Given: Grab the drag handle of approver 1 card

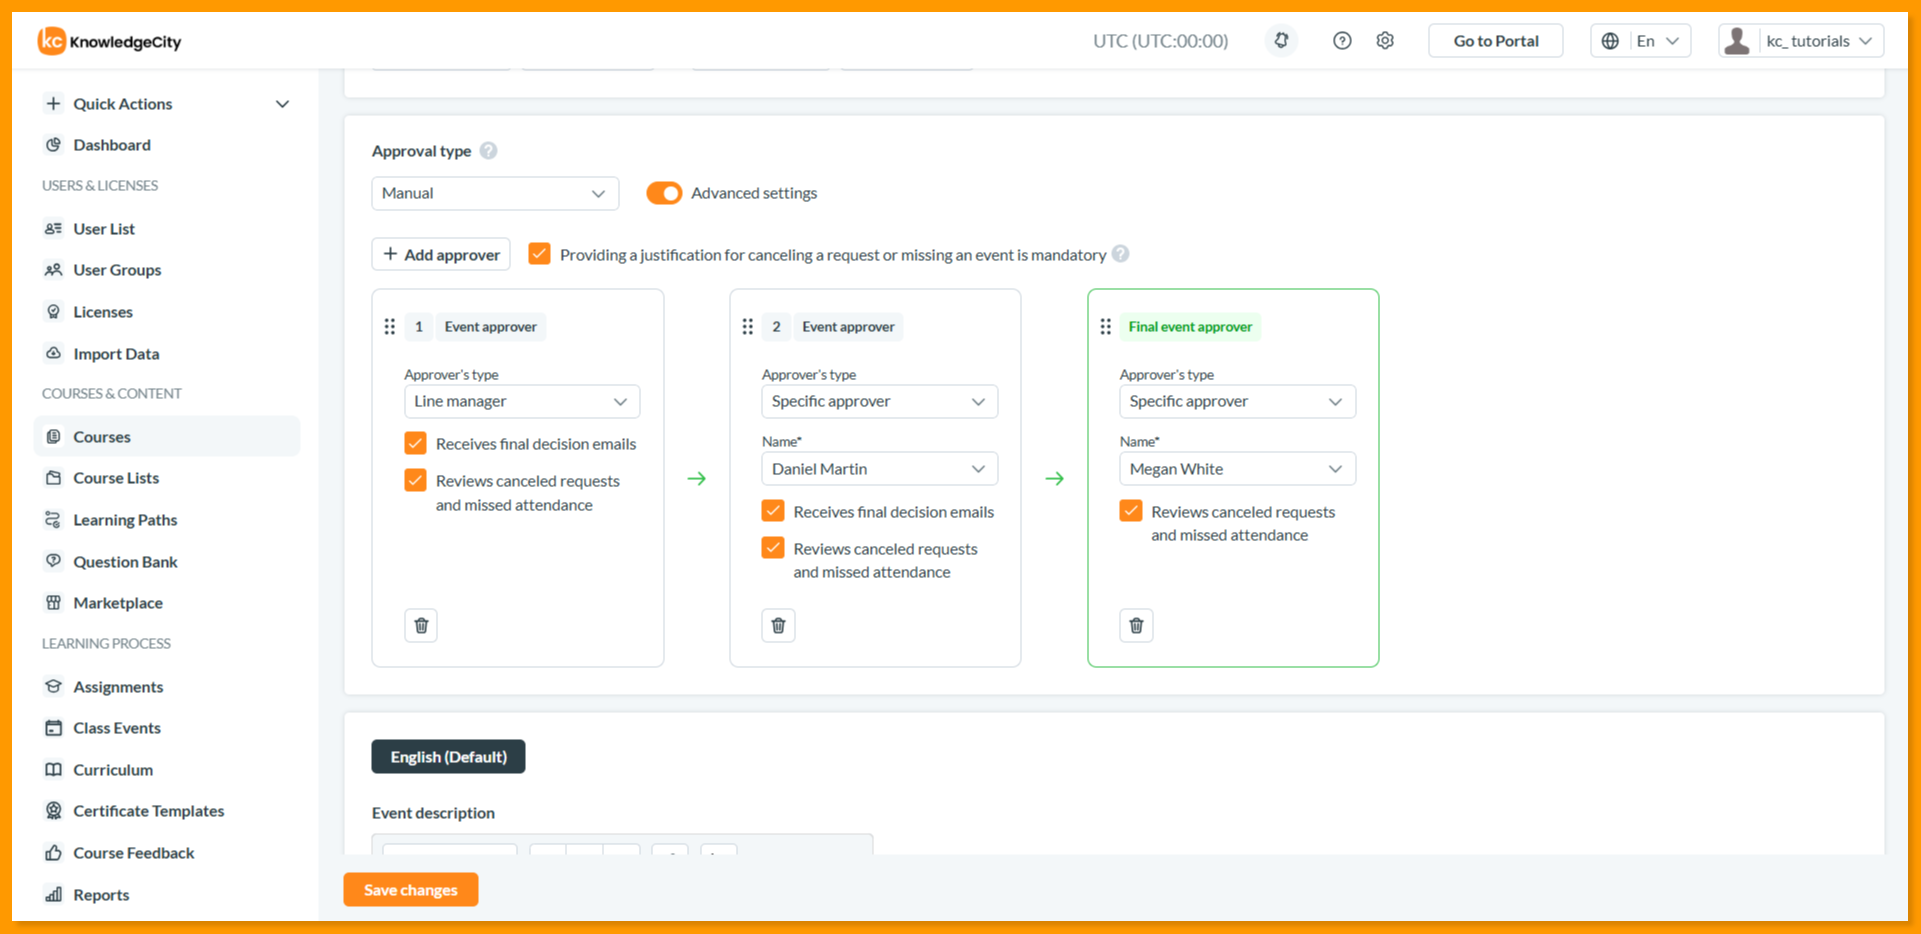Looking at the screenshot, I should 390,327.
